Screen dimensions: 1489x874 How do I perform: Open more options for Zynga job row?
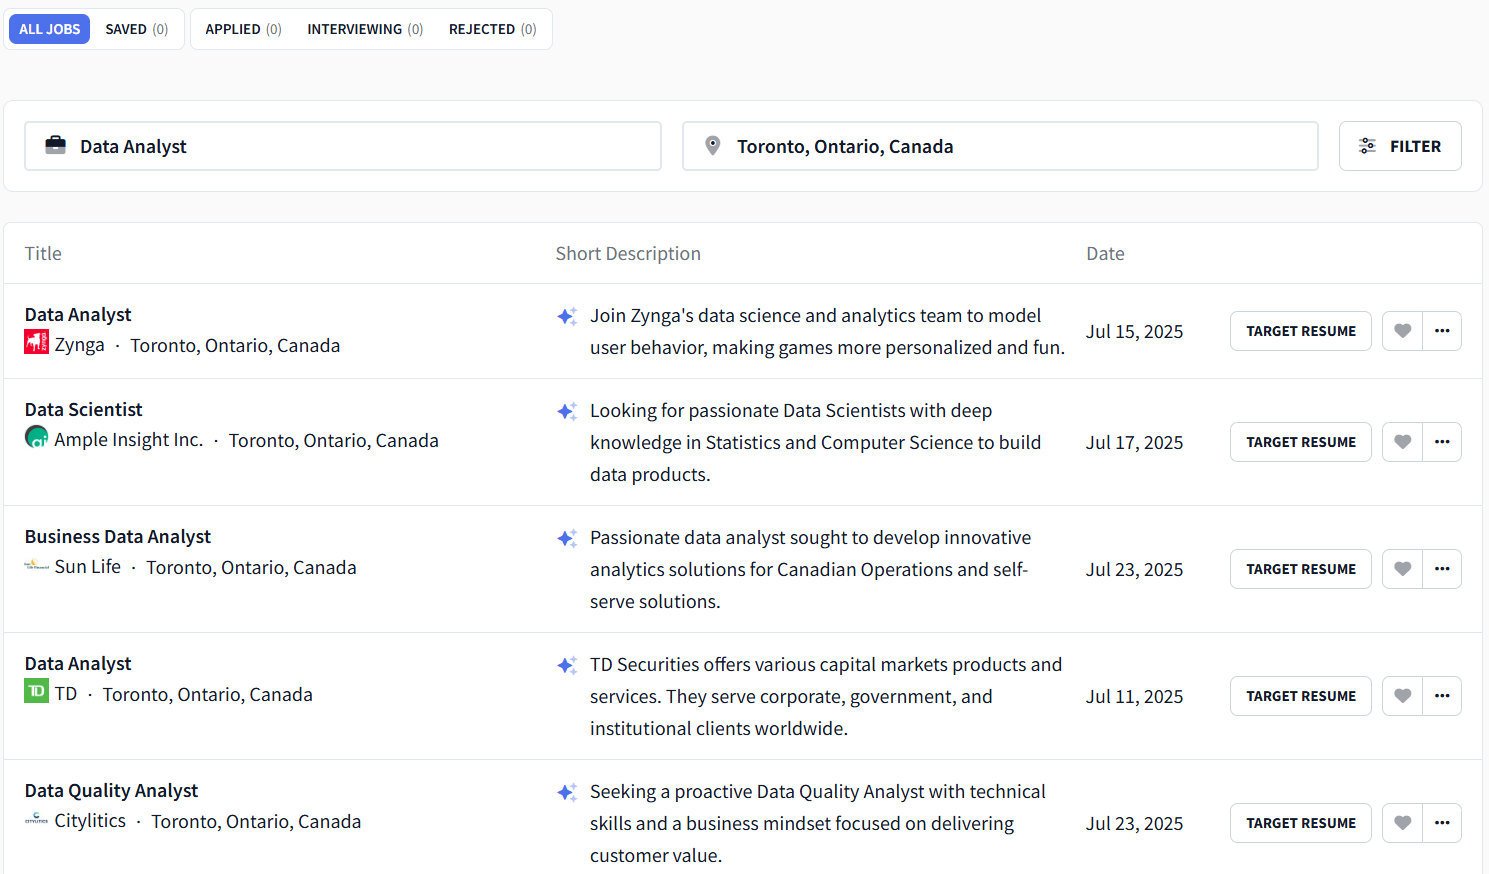pyautogui.click(x=1442, y=331)
